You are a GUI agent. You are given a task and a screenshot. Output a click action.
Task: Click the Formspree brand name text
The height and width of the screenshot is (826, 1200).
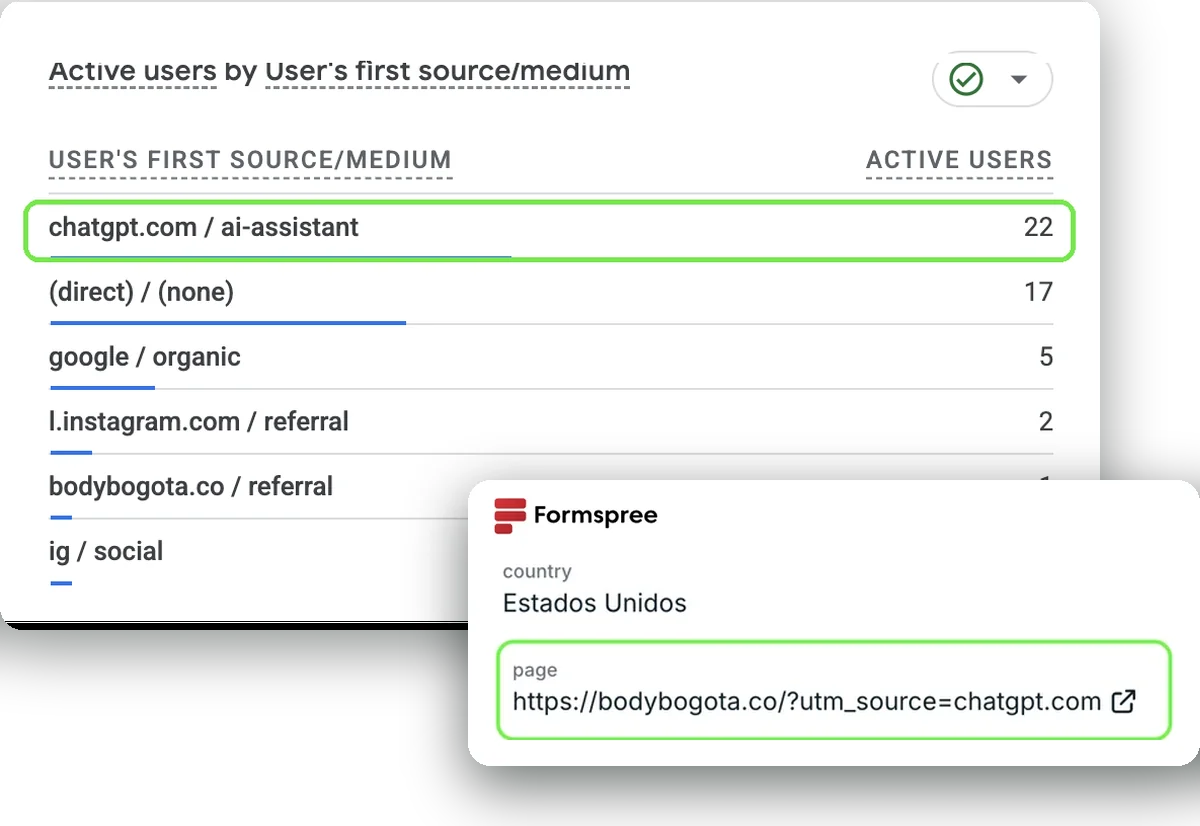[596, 516]
